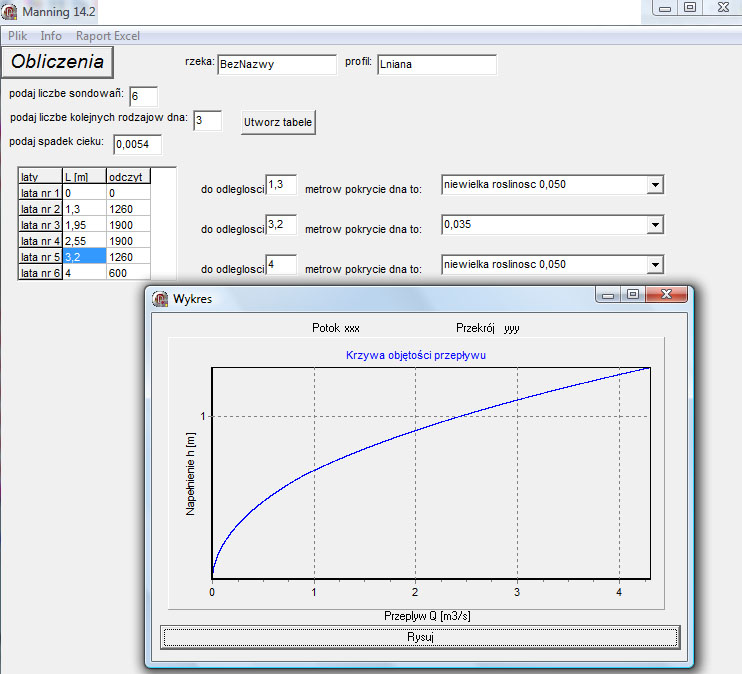The height and width of the screenshot is (674, 742).
Task: Focus the profil field containing Lniana
Action: point(437,64)
